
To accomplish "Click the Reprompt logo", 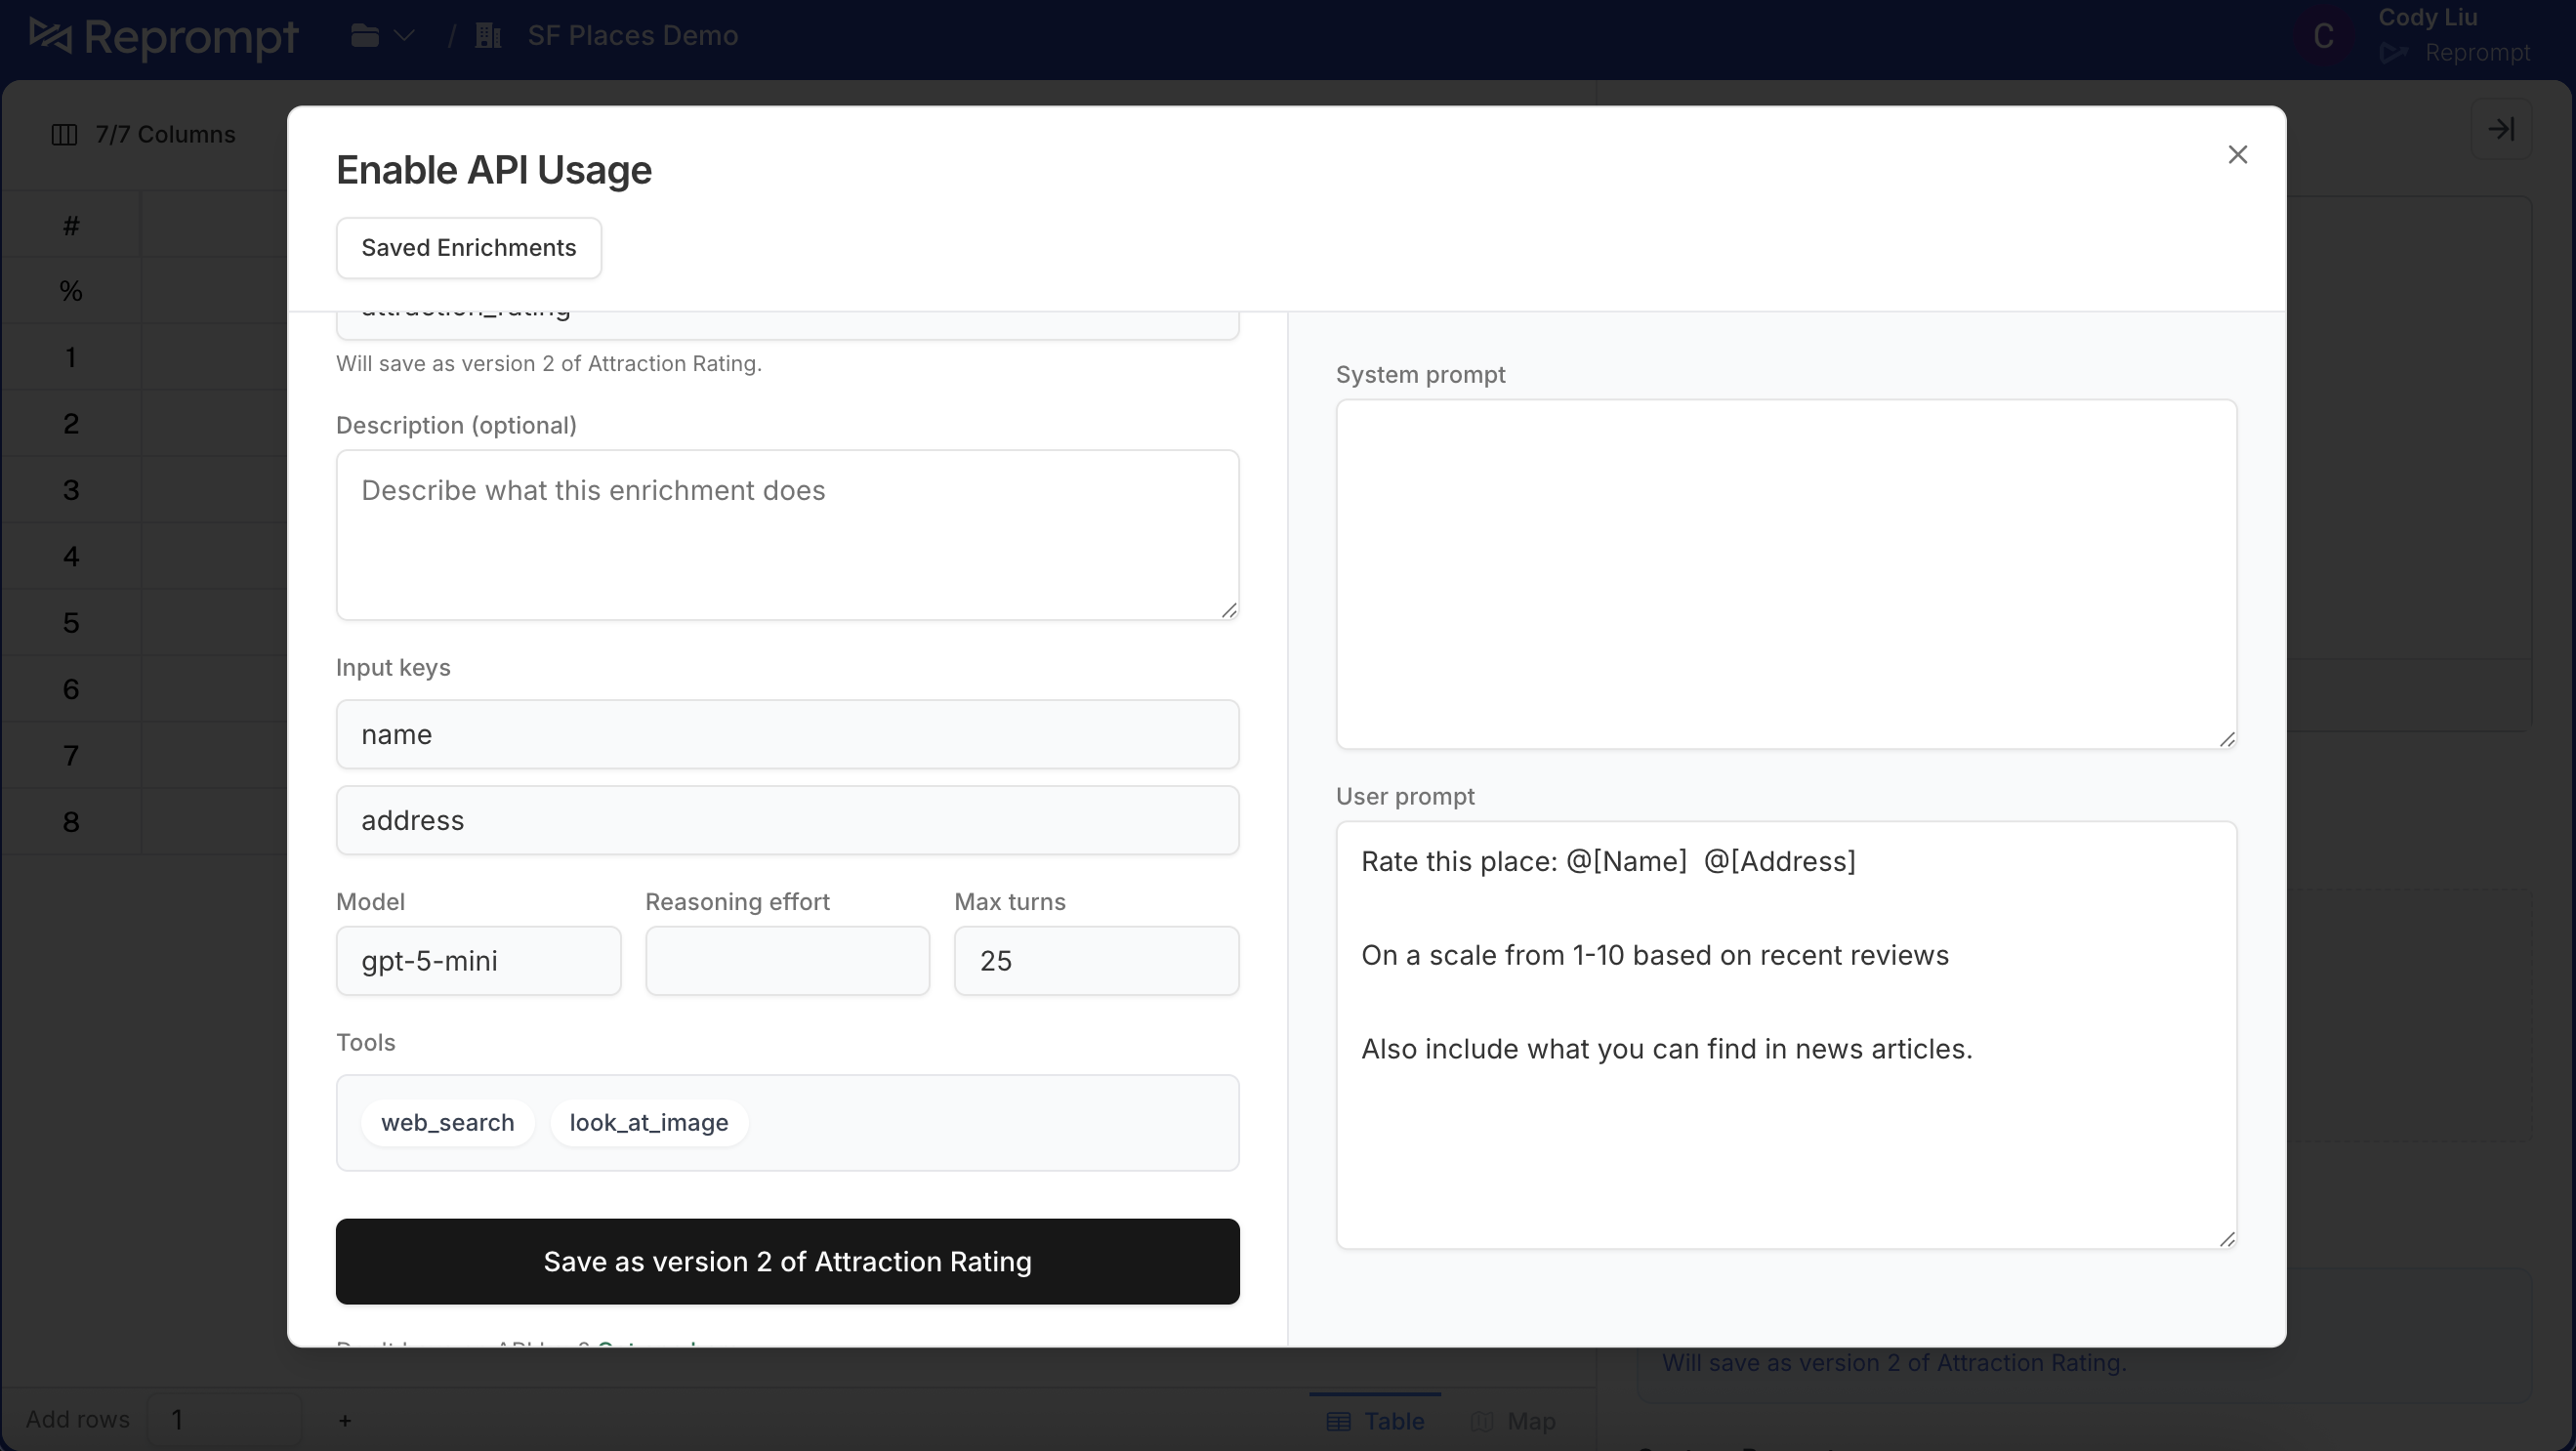I will 163,37.
